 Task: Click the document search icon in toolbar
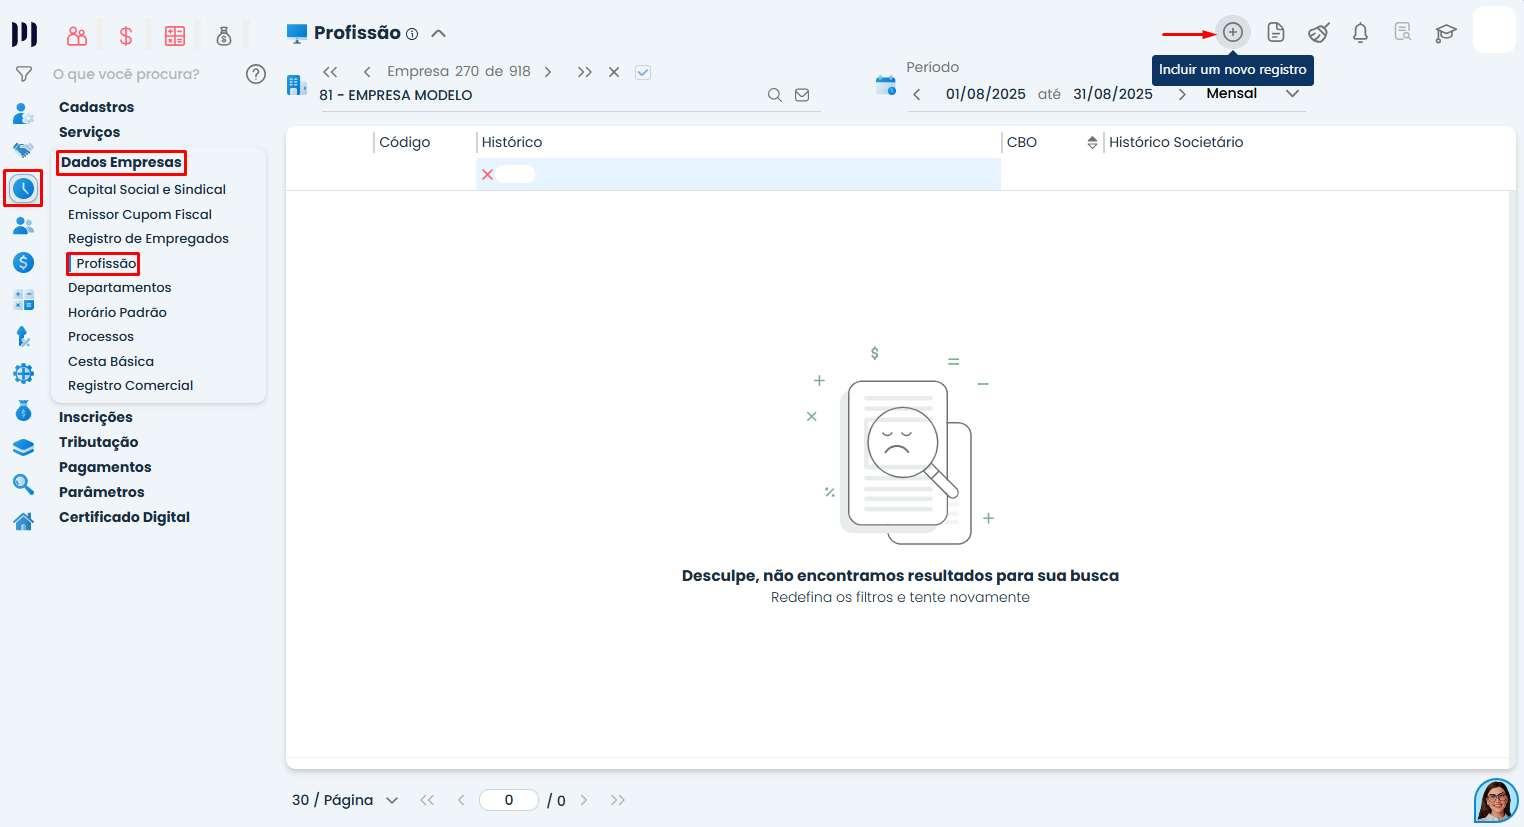tap(1403, 32)
